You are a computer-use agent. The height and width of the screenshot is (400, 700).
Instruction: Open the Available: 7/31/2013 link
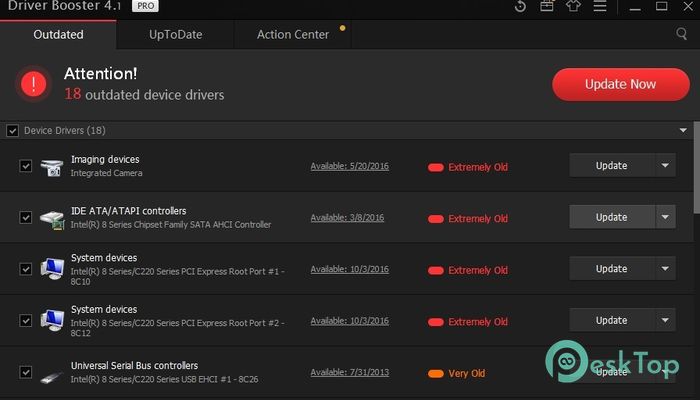pyautogui.click(x=350, y=372)
